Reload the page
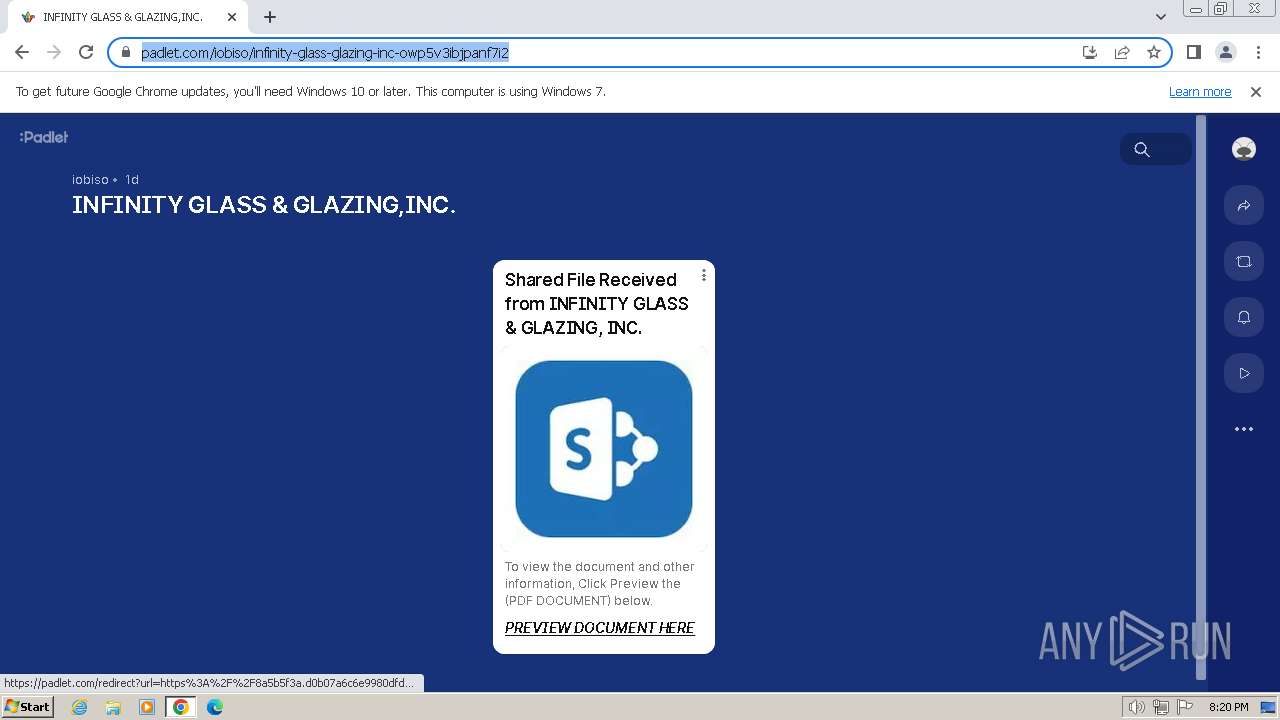 [86, 52]
